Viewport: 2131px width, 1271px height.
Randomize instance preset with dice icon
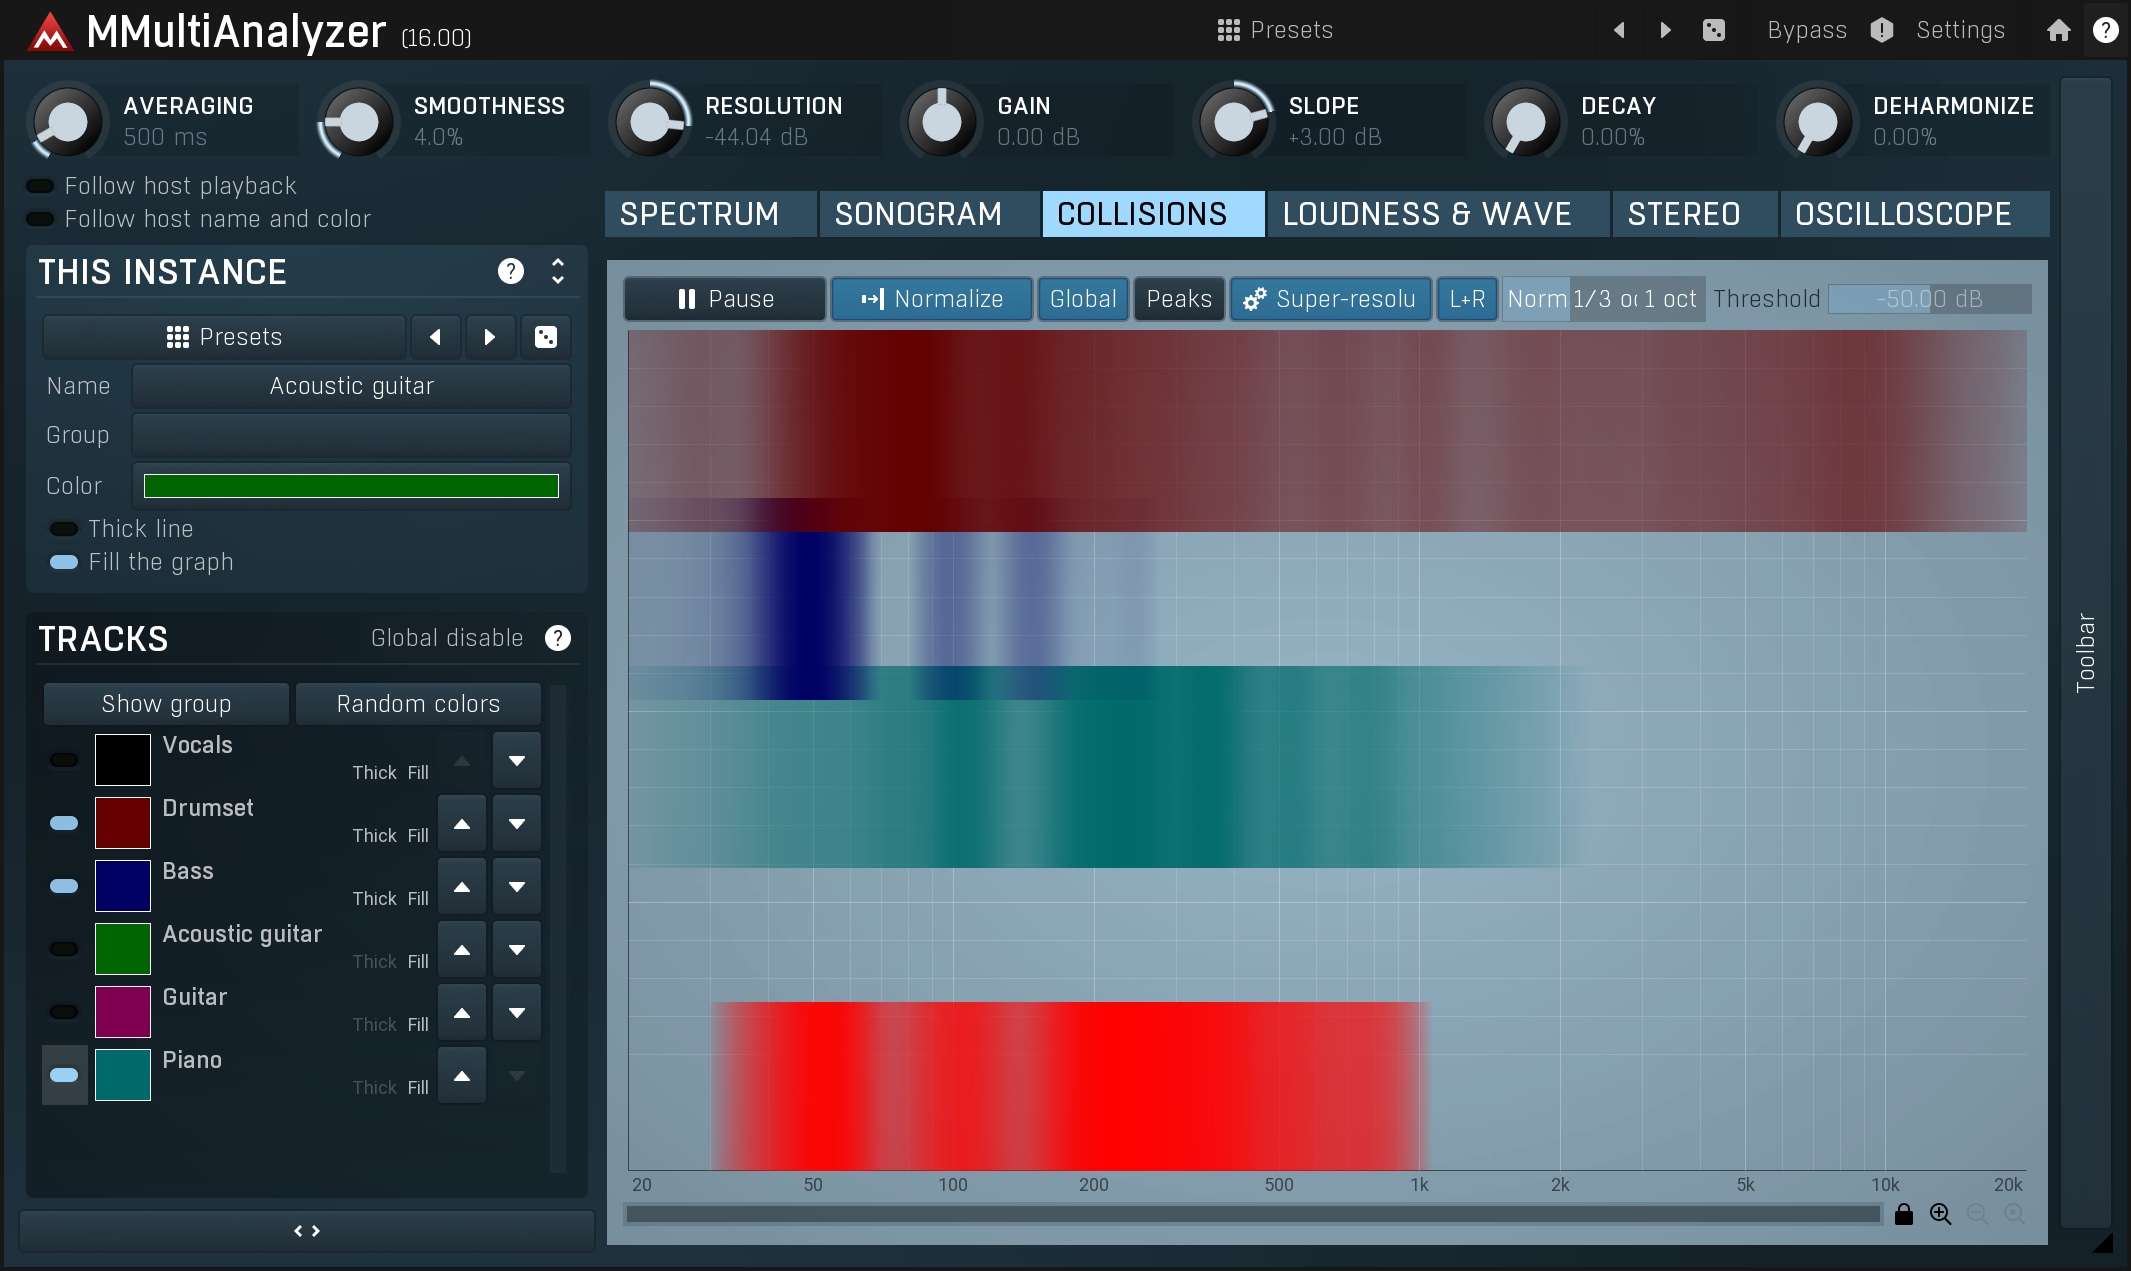click(x=546, y=337)
